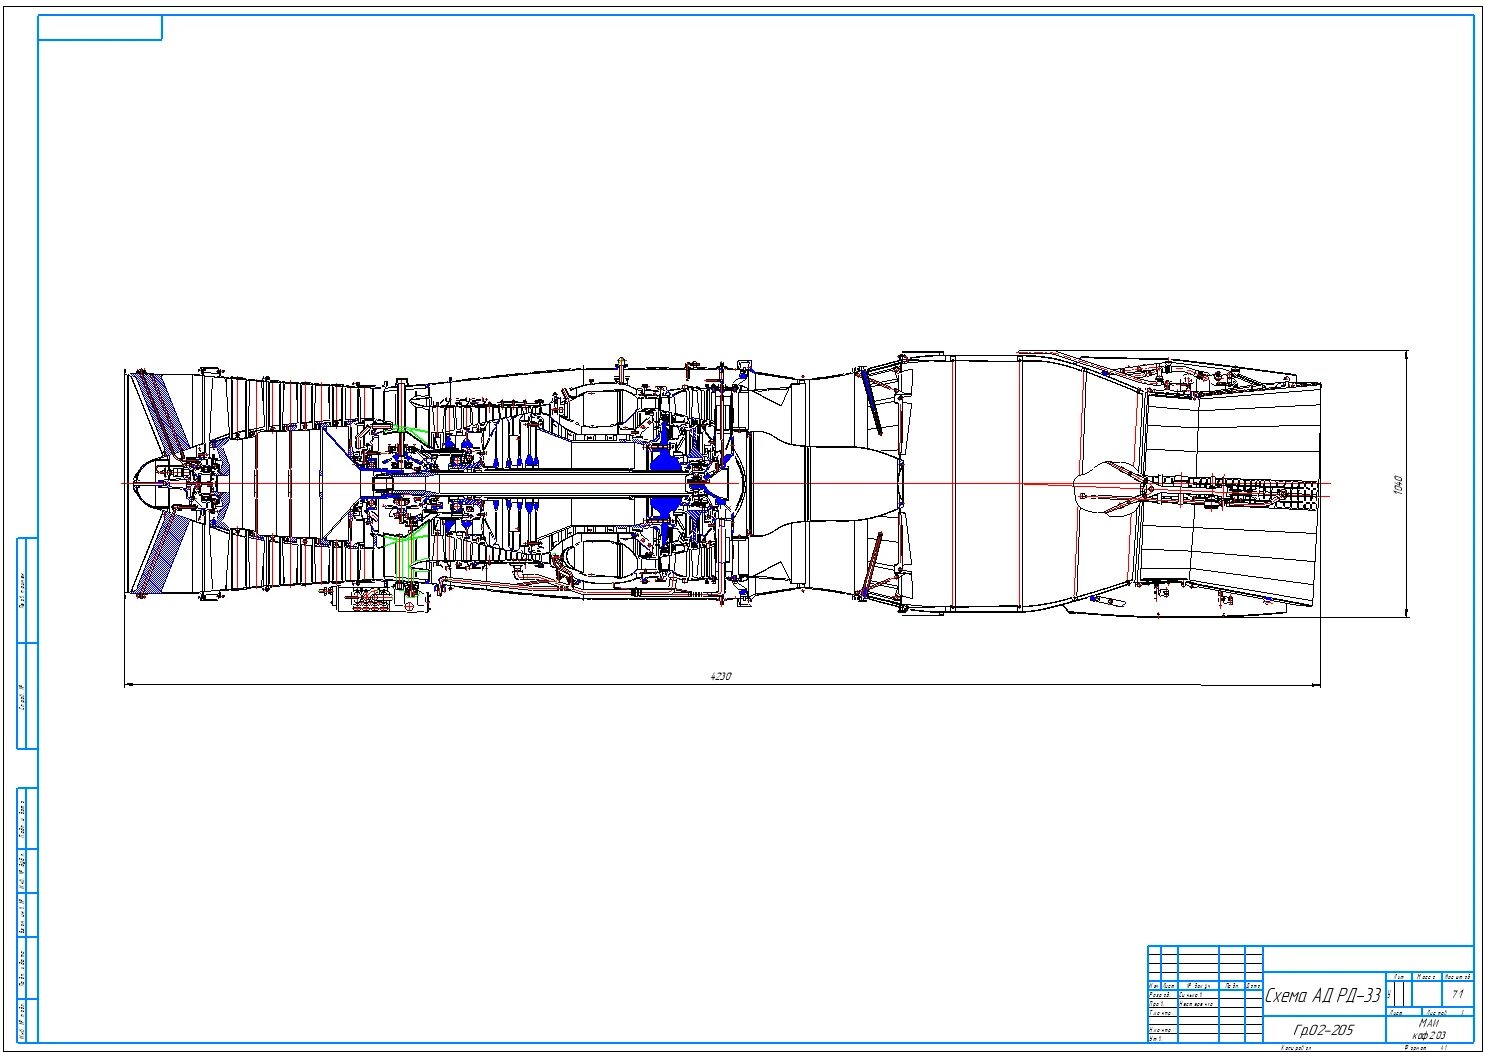
Task: Click the overall length dimension '4230'
Action: tap(721, 677)
